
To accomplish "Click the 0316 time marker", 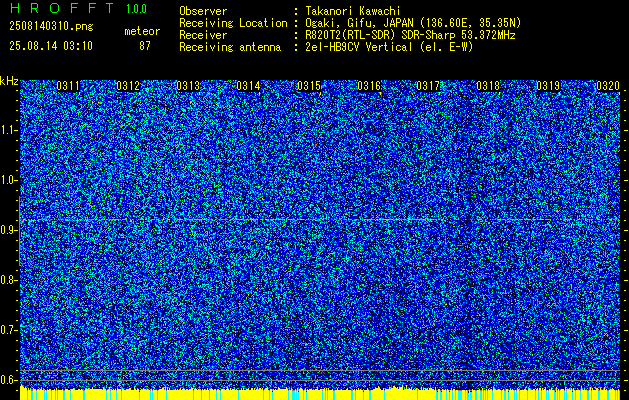I will pyautogui.click(x=369, y=86).
